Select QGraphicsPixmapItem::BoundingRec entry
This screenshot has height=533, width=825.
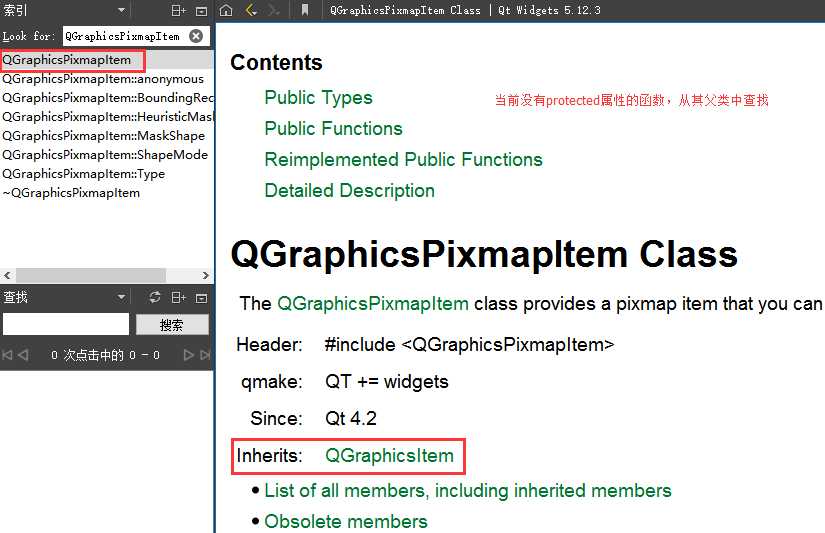click(x=107, y=98)
